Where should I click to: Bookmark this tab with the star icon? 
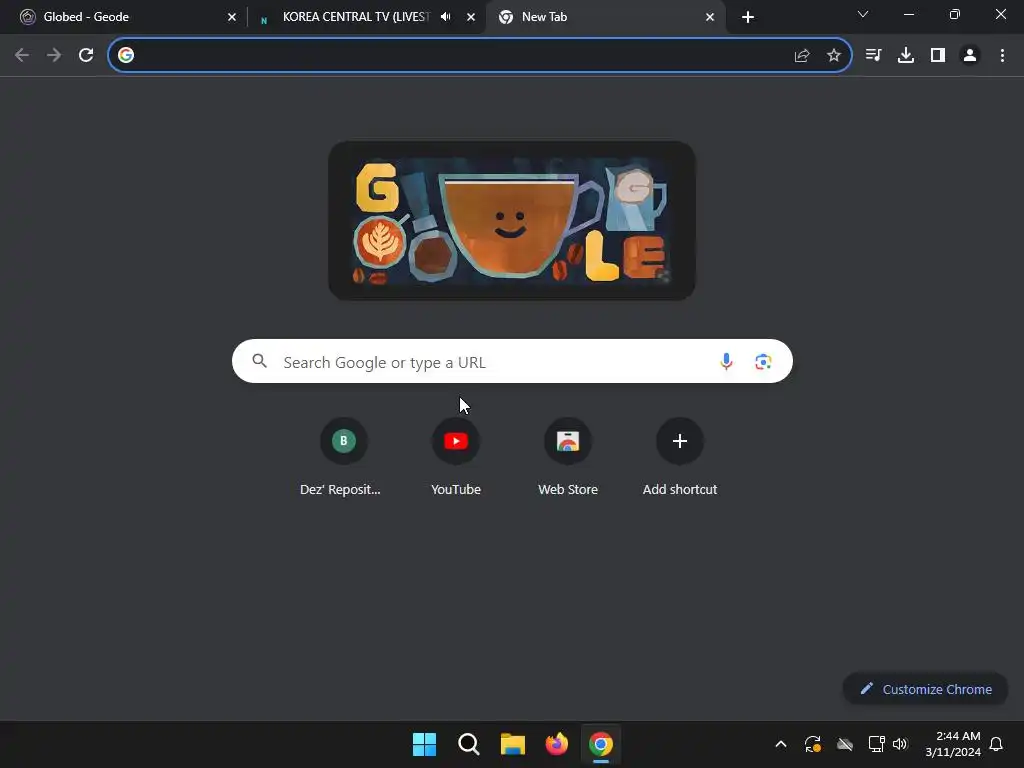pos(834,56)
